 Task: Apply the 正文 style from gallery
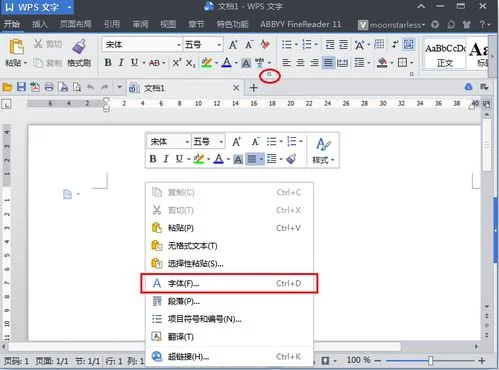coord(445,54)
